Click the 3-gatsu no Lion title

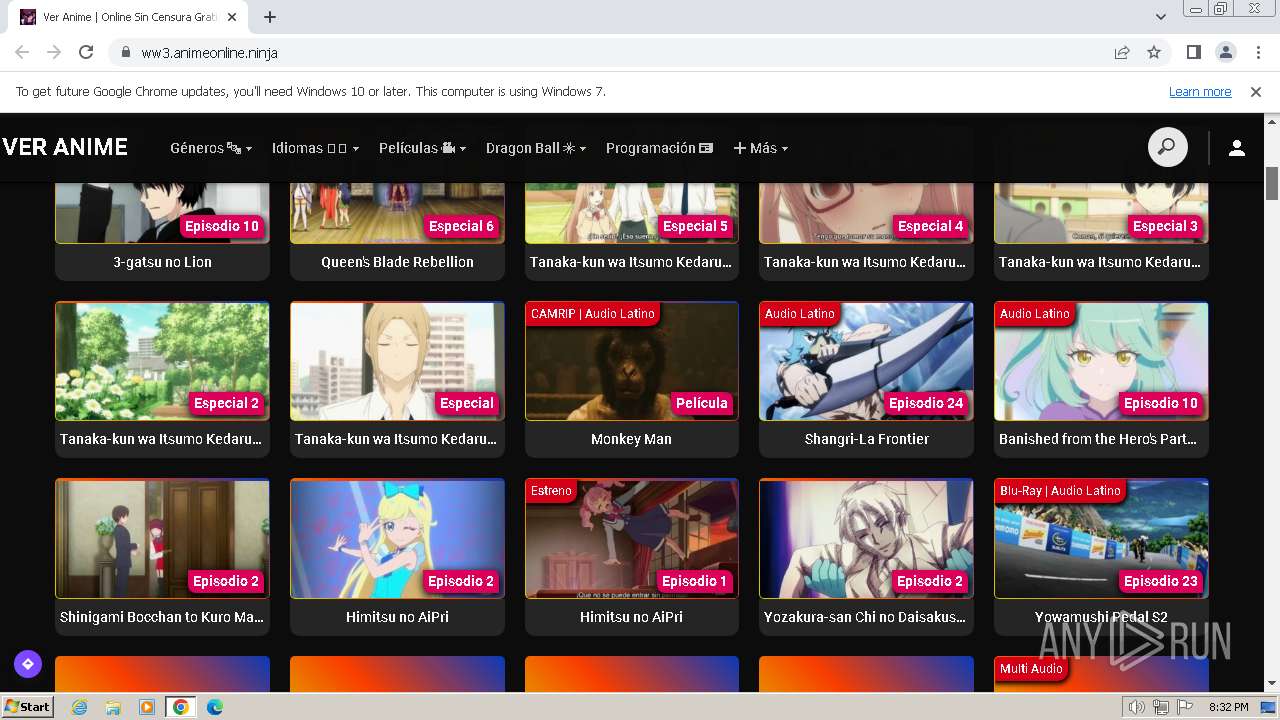click(162, 262)
